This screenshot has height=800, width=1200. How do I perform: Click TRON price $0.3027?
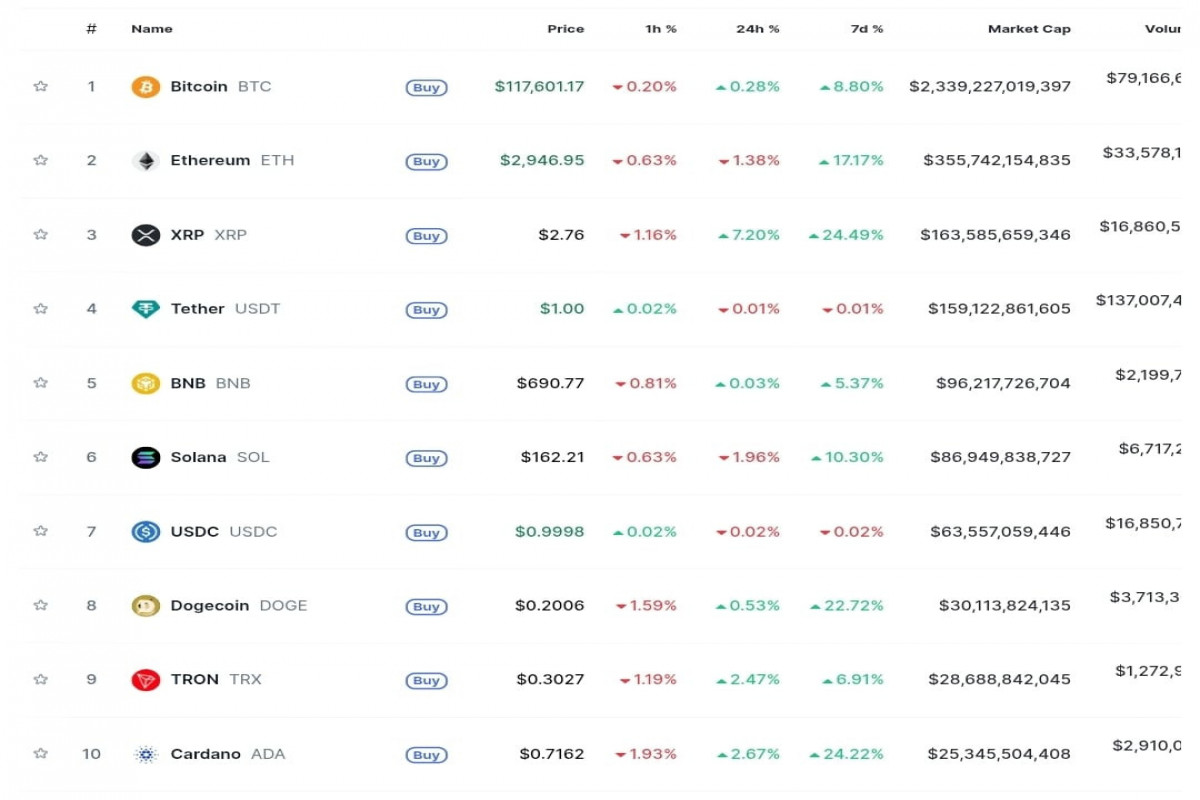tap(550, 679)
